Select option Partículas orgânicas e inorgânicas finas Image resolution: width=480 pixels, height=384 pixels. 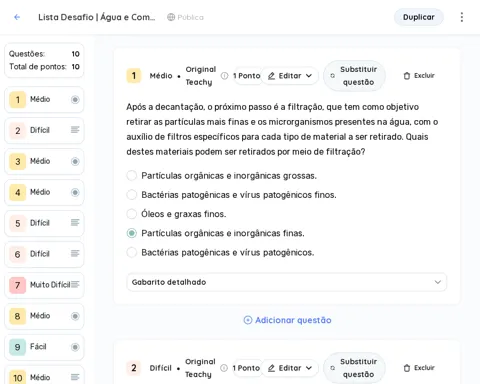pos(132,233)
